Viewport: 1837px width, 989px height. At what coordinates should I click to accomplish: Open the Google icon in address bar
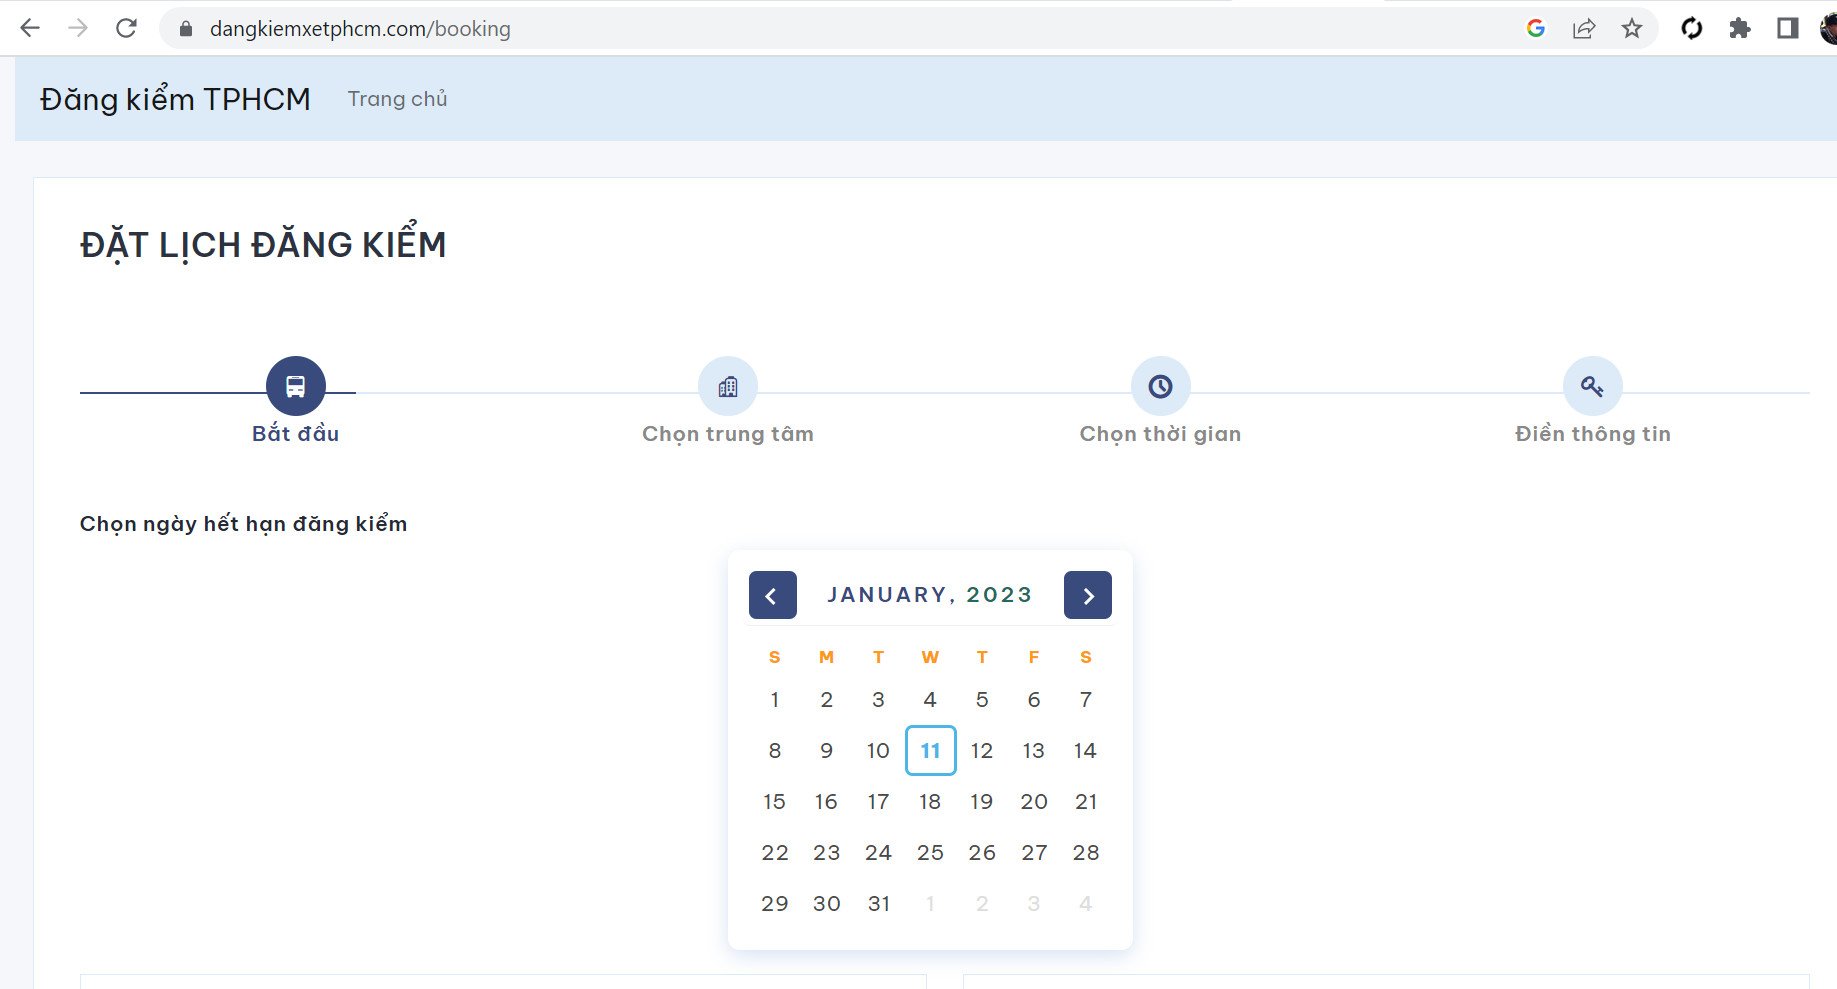tap(1536, 28)
